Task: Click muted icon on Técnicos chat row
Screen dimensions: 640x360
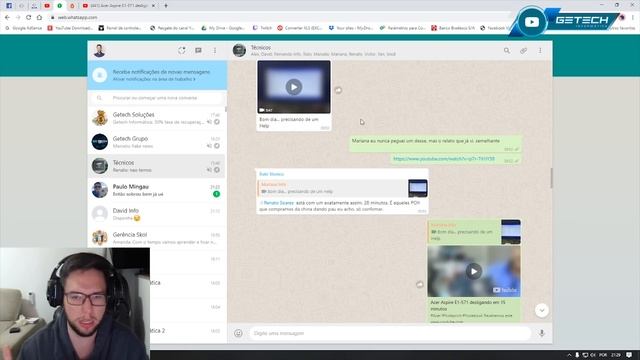Action: coord(209,170)
